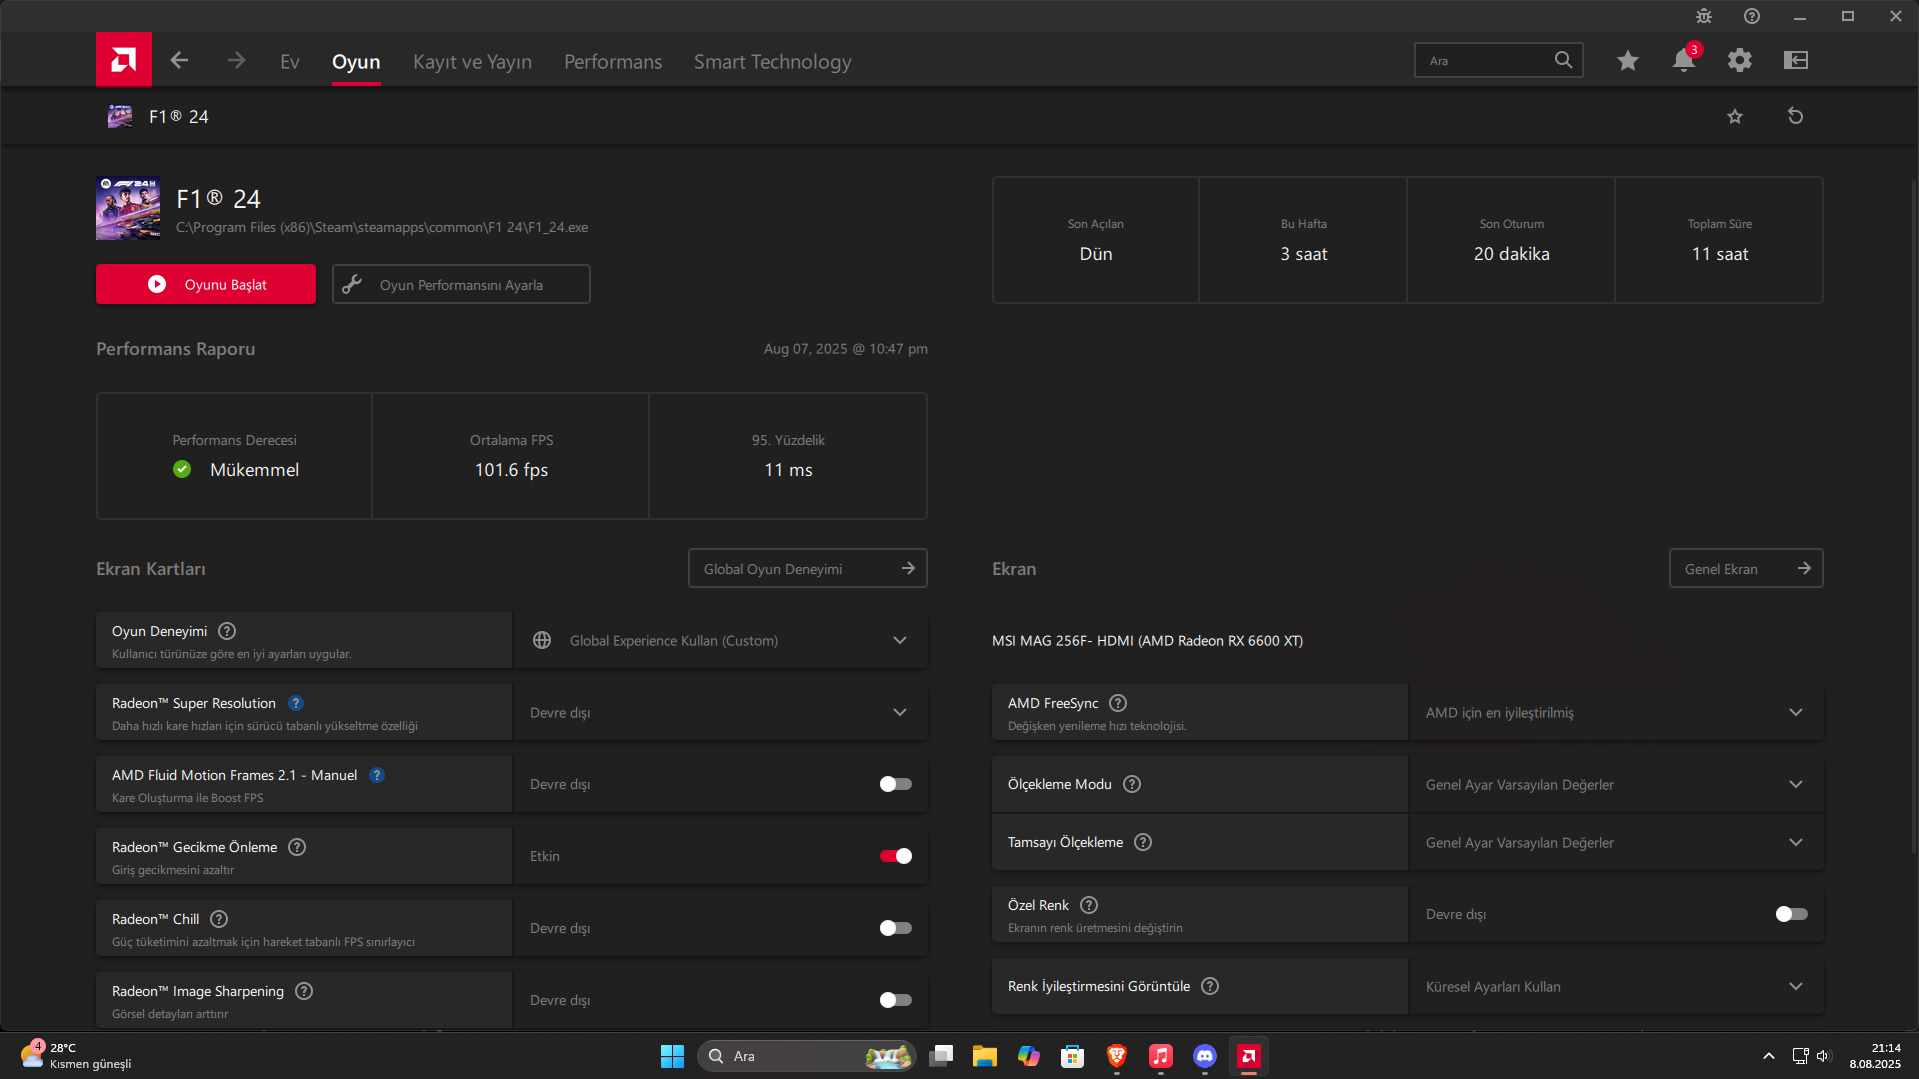Click the Ortalama FPS 101.6 fps value
Screen dimensions: 1919x1079
click(511, 470)
